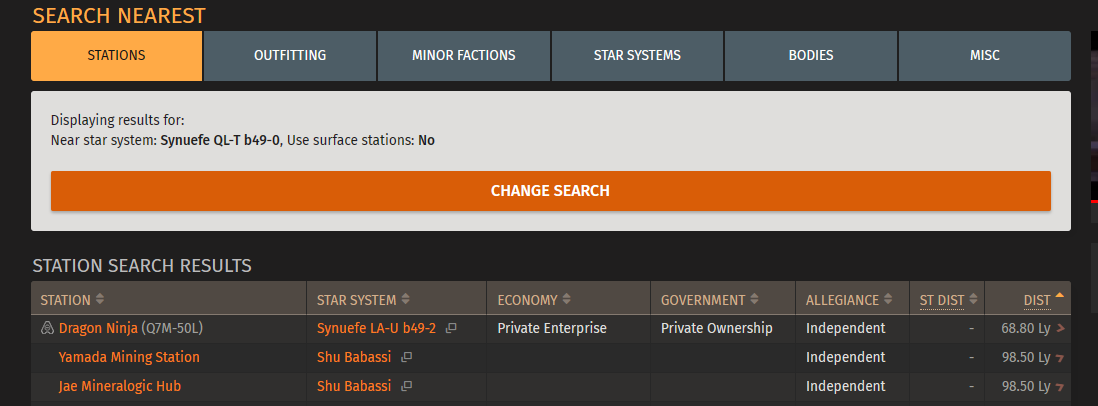Sort results by Station column
Viewport: 1098px width, 406px height.
tap(72, 300)
